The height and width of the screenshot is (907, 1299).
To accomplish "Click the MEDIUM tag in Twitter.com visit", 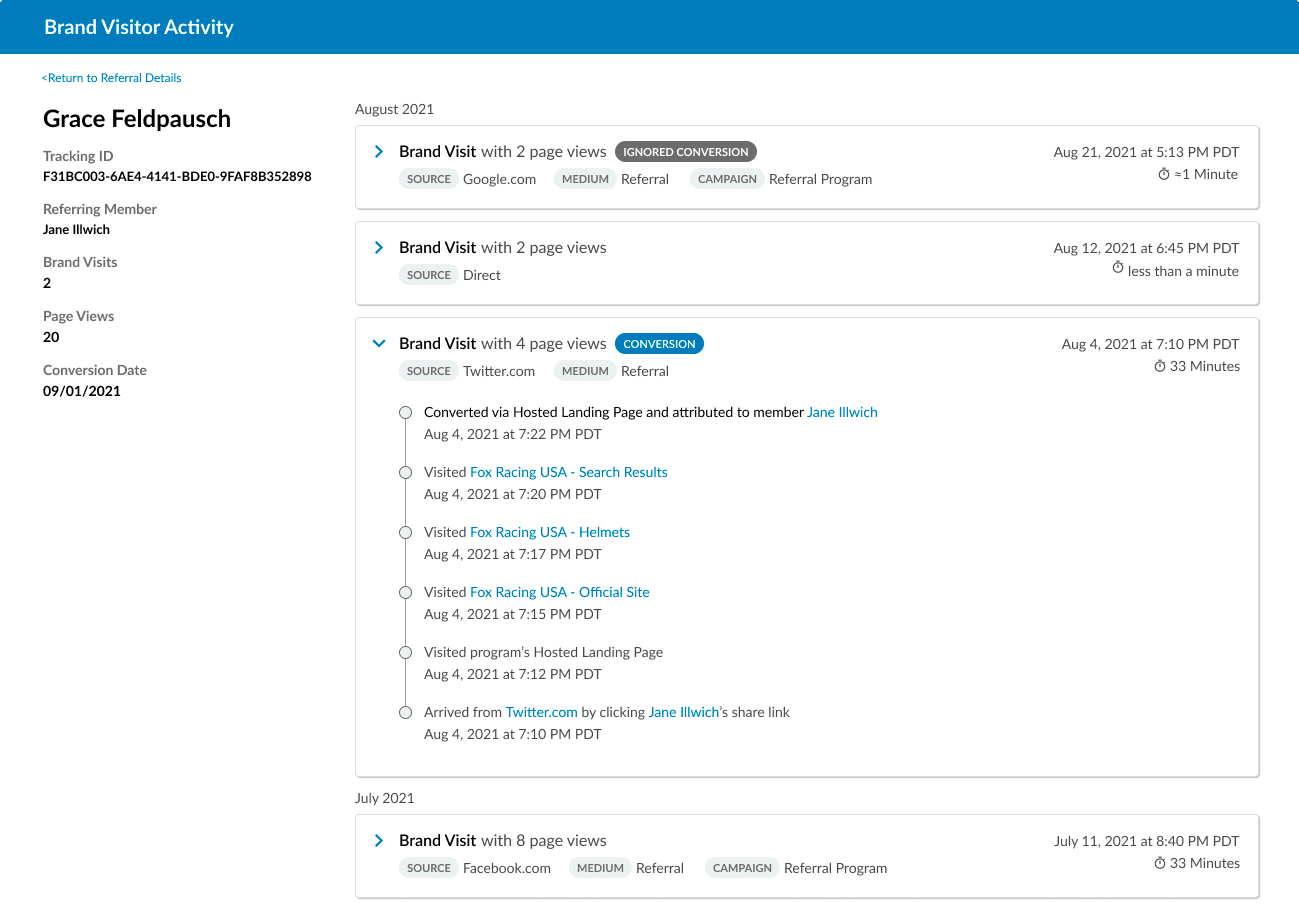I will pos(585,371).
